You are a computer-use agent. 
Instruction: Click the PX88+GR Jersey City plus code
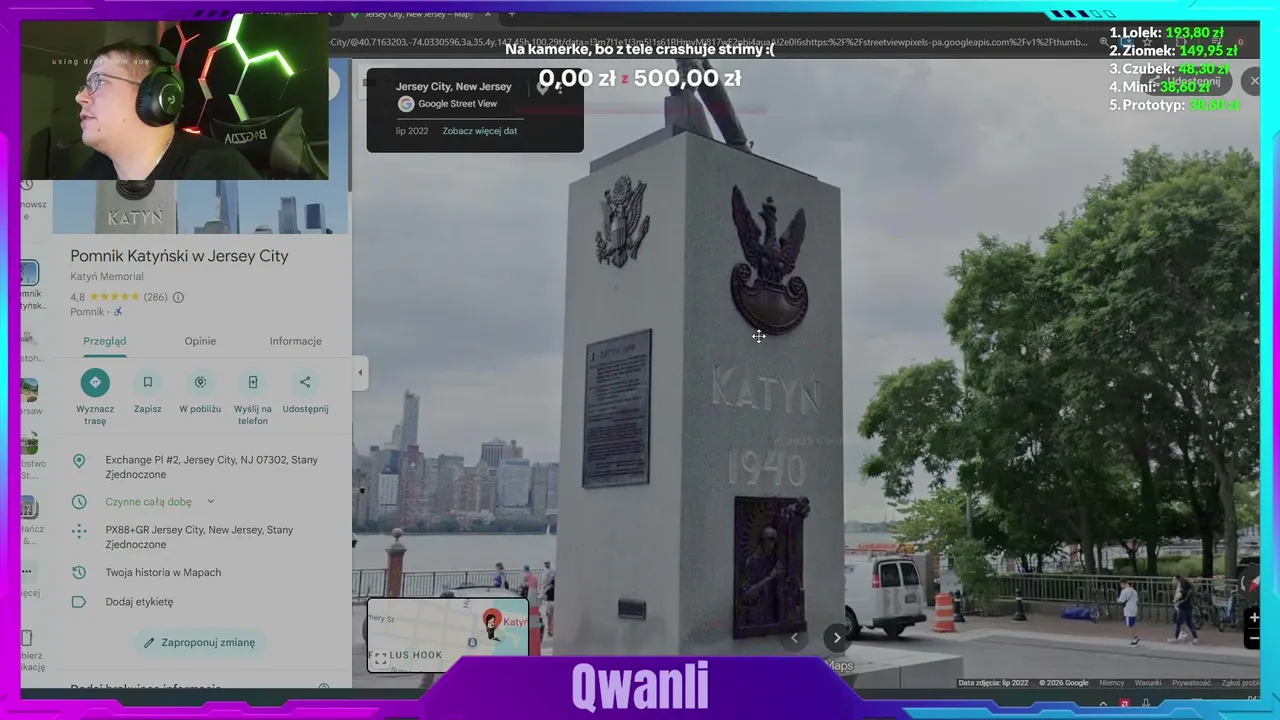pos(200,537)
